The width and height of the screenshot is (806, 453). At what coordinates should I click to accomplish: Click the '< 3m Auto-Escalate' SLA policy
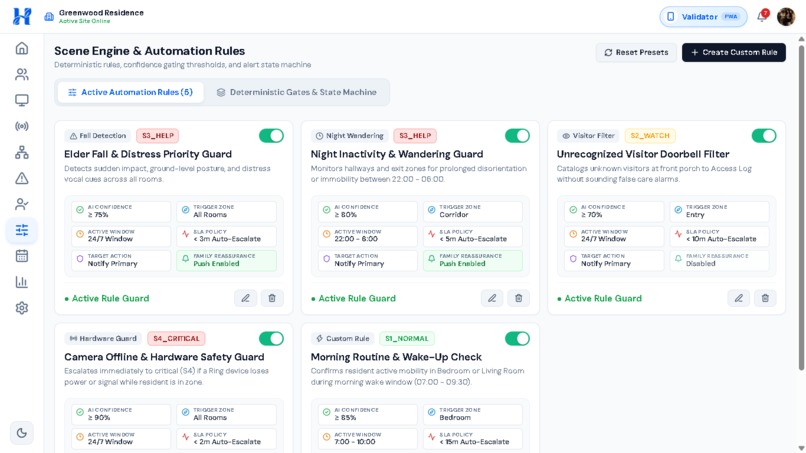[x=227, y=239]
